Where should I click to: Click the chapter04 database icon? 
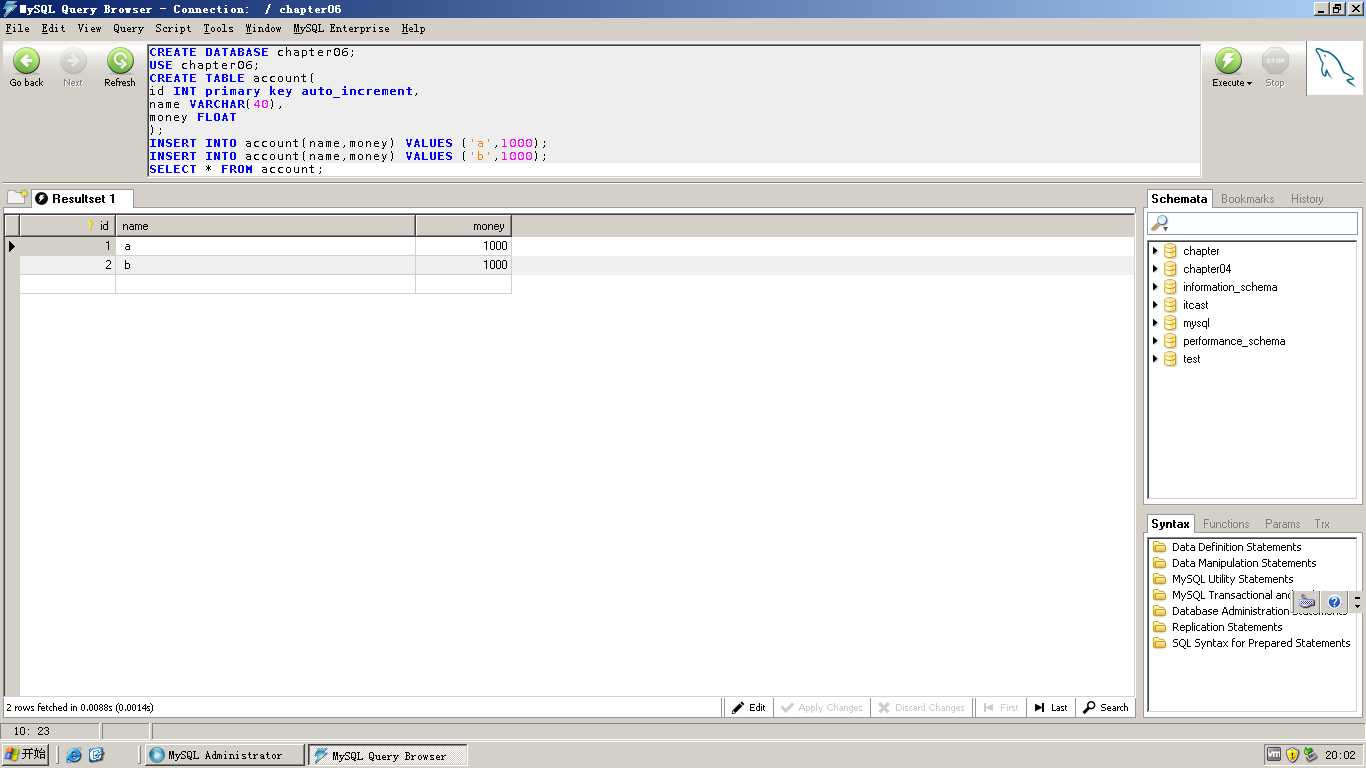pyautogui.click(x=1170, y=269)
